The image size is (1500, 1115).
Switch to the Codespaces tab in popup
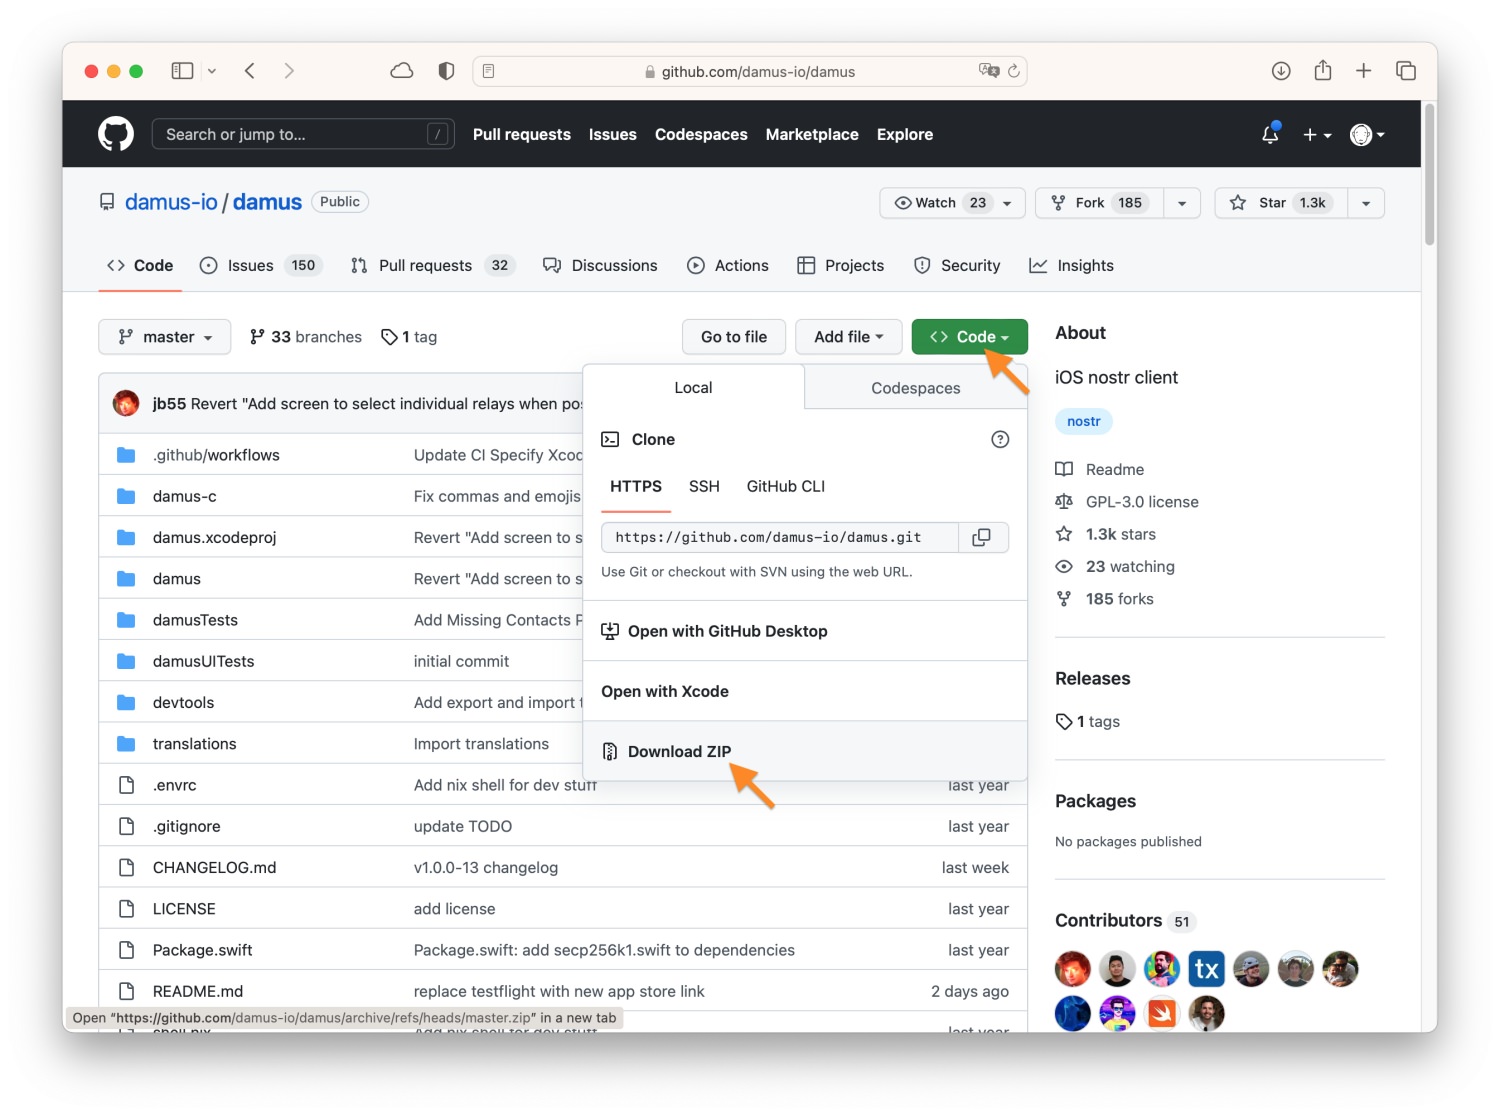point(916,388)
